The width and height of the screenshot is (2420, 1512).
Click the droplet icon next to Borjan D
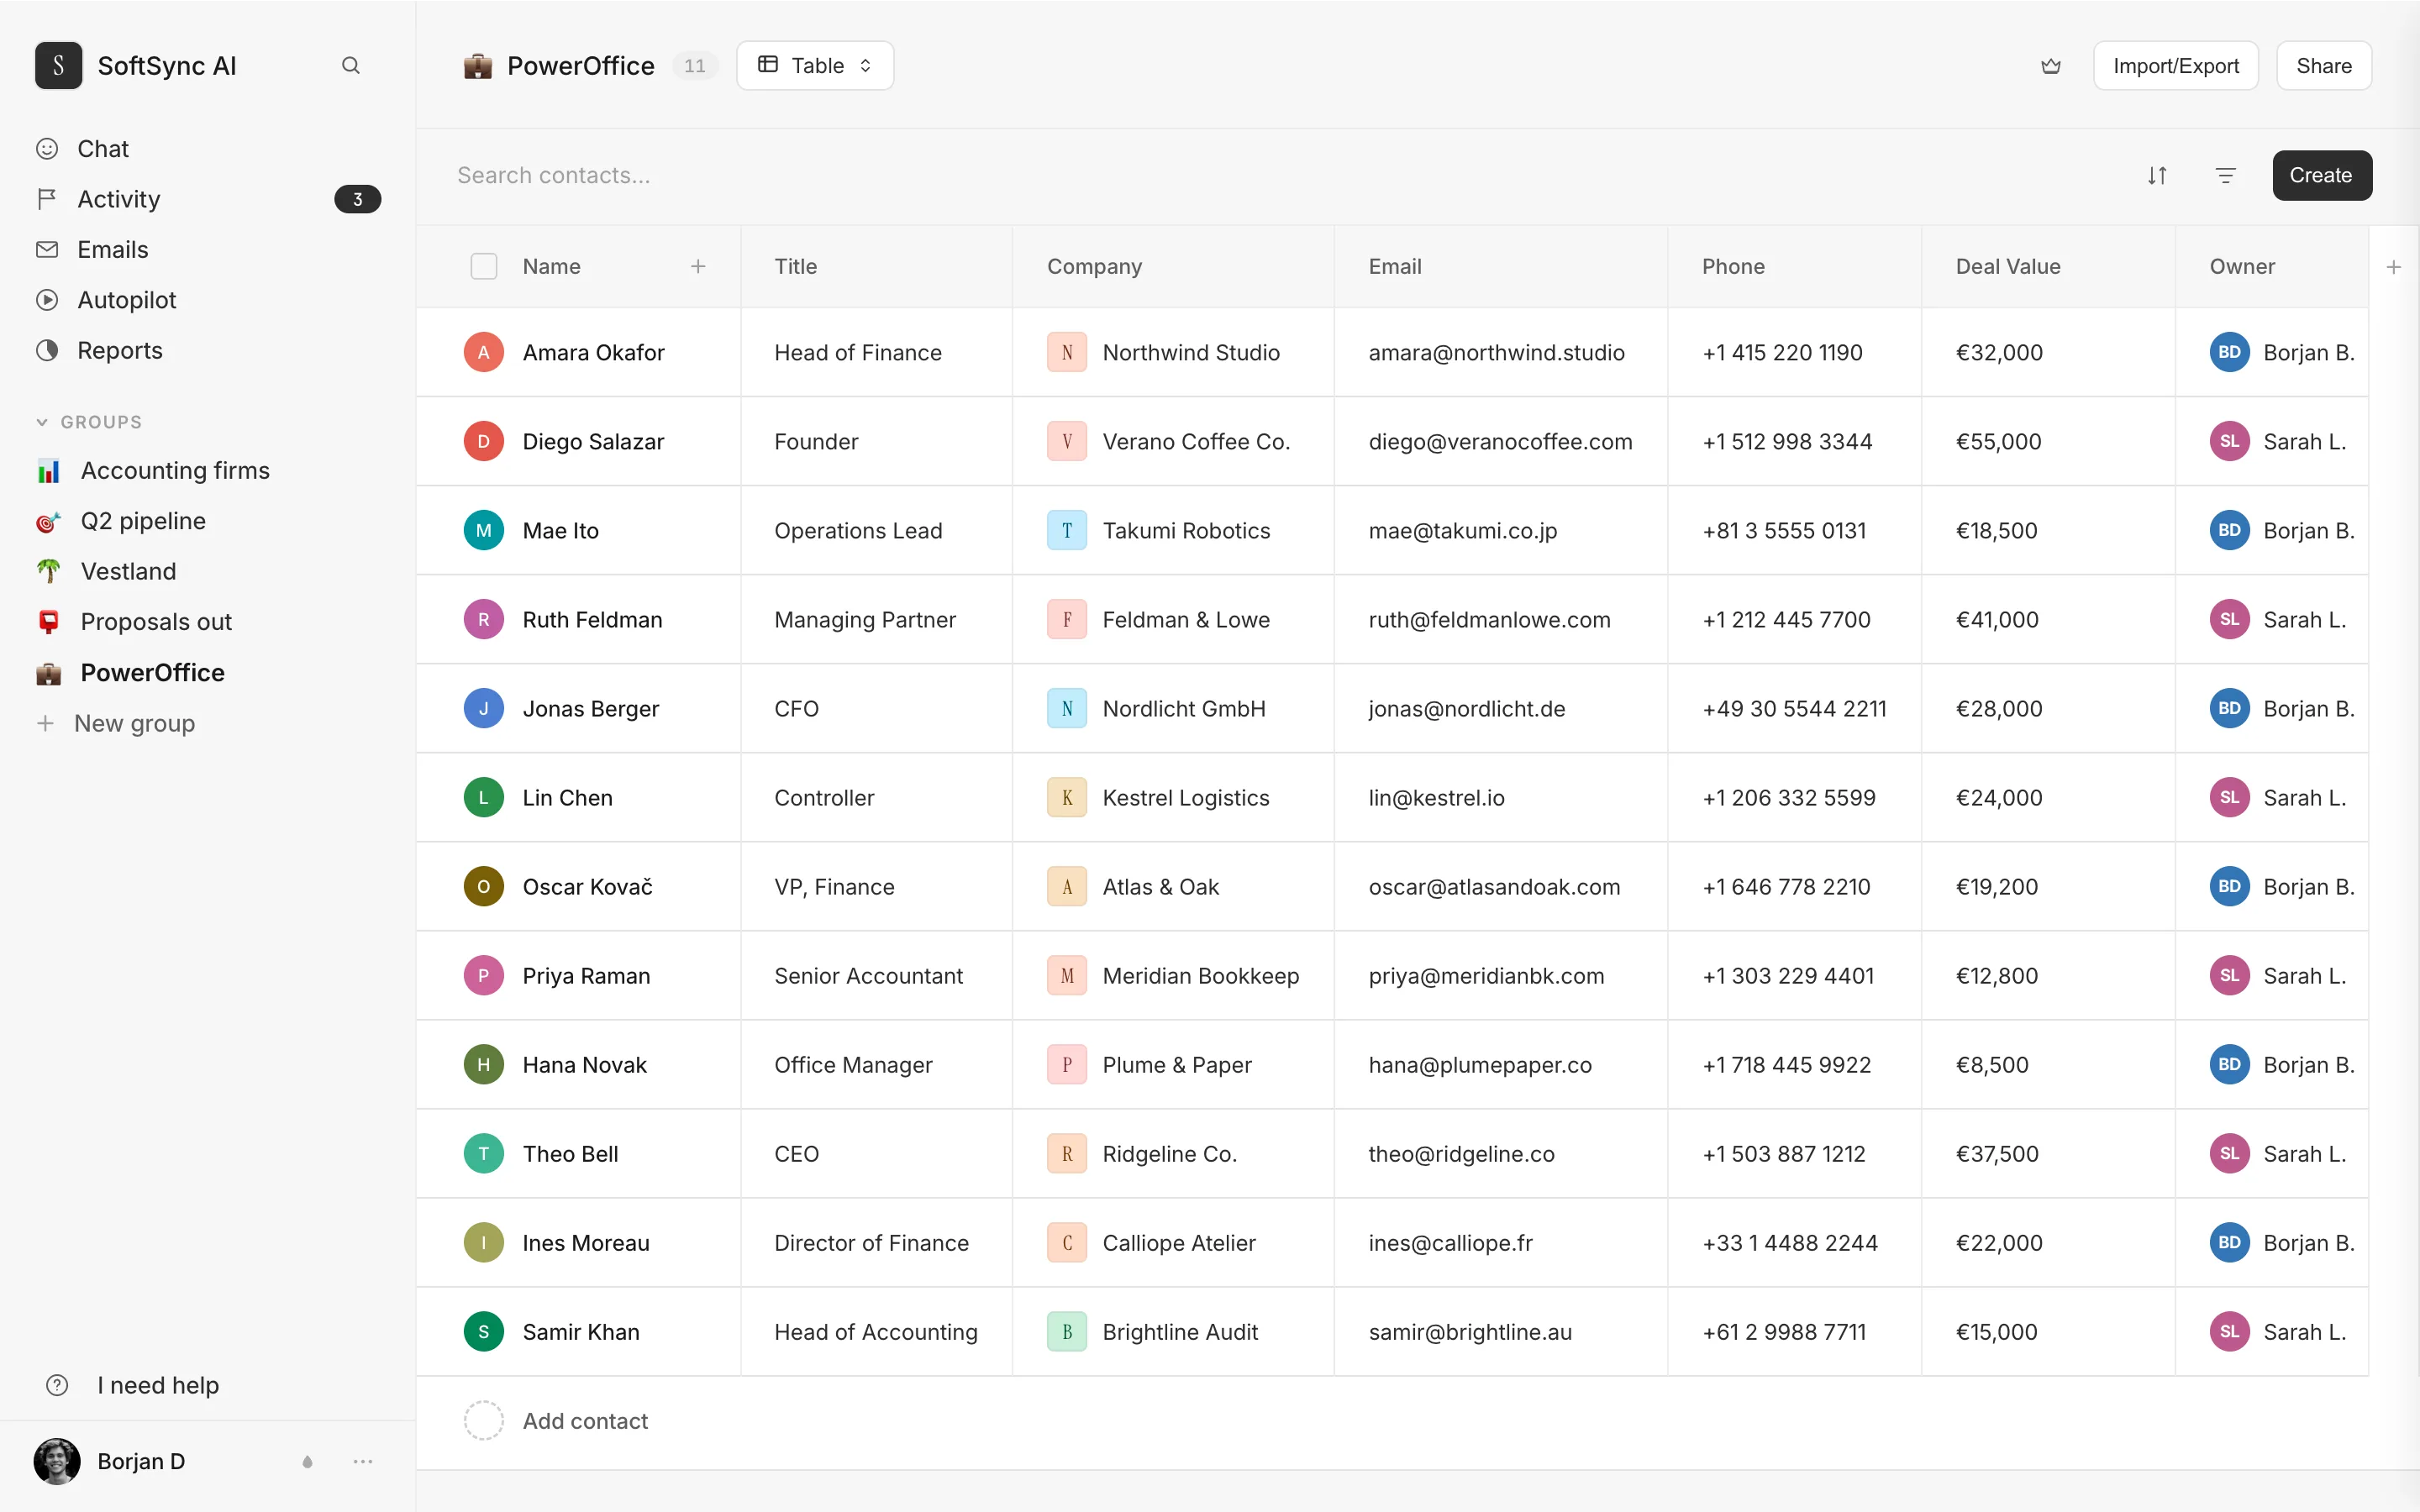307,1462
